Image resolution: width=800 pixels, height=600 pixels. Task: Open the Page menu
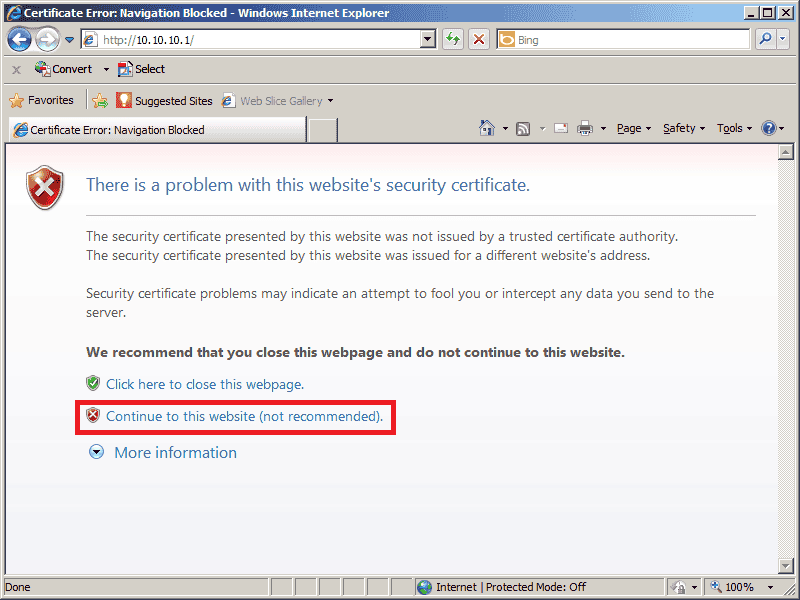[x=634, y=128]
